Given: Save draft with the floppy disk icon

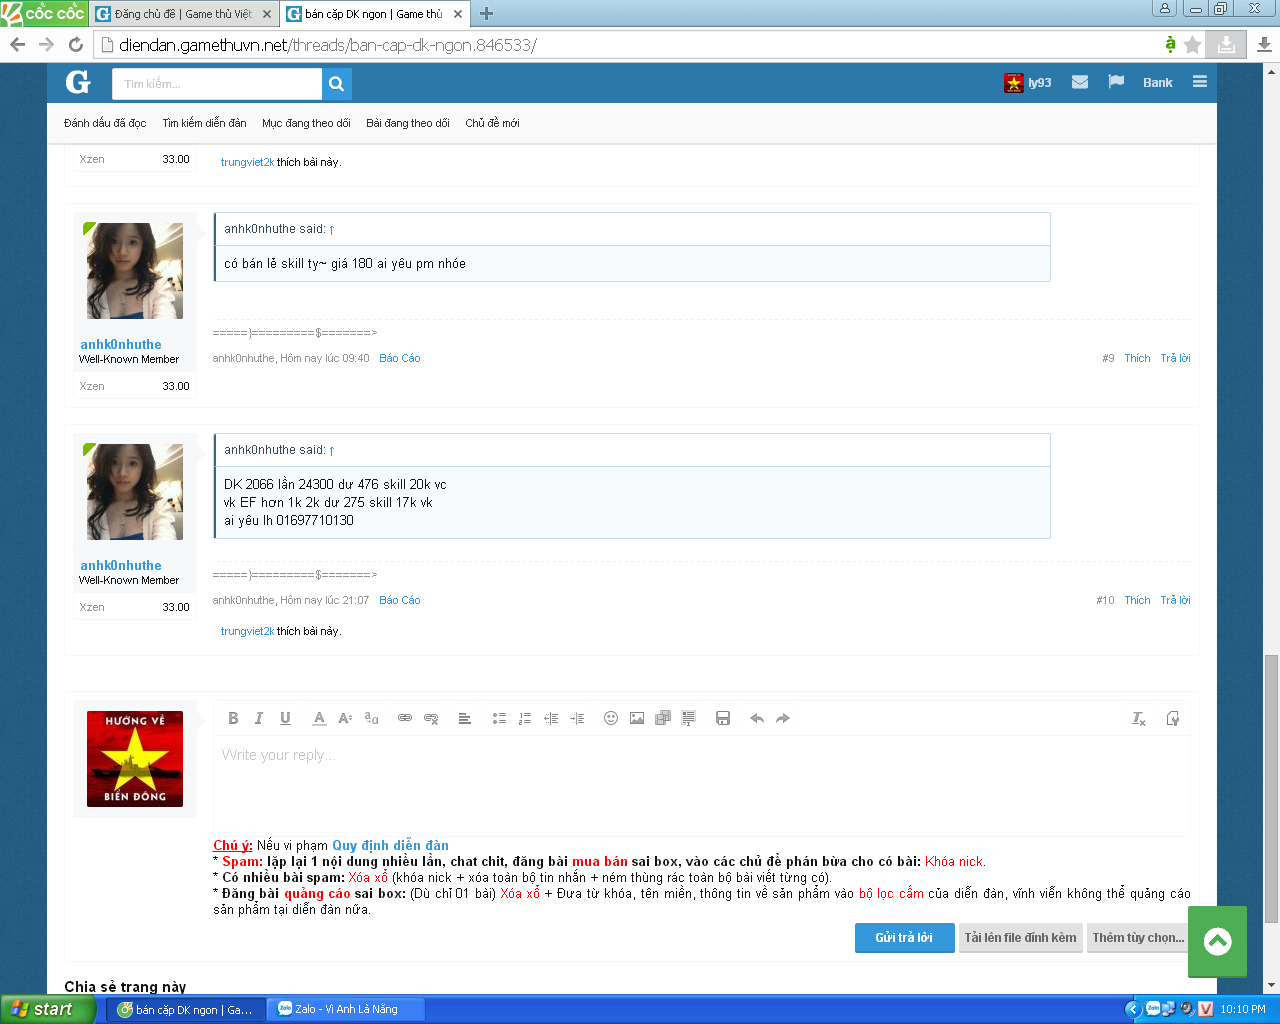Looking at the screenshot, I should pos(723,718).
